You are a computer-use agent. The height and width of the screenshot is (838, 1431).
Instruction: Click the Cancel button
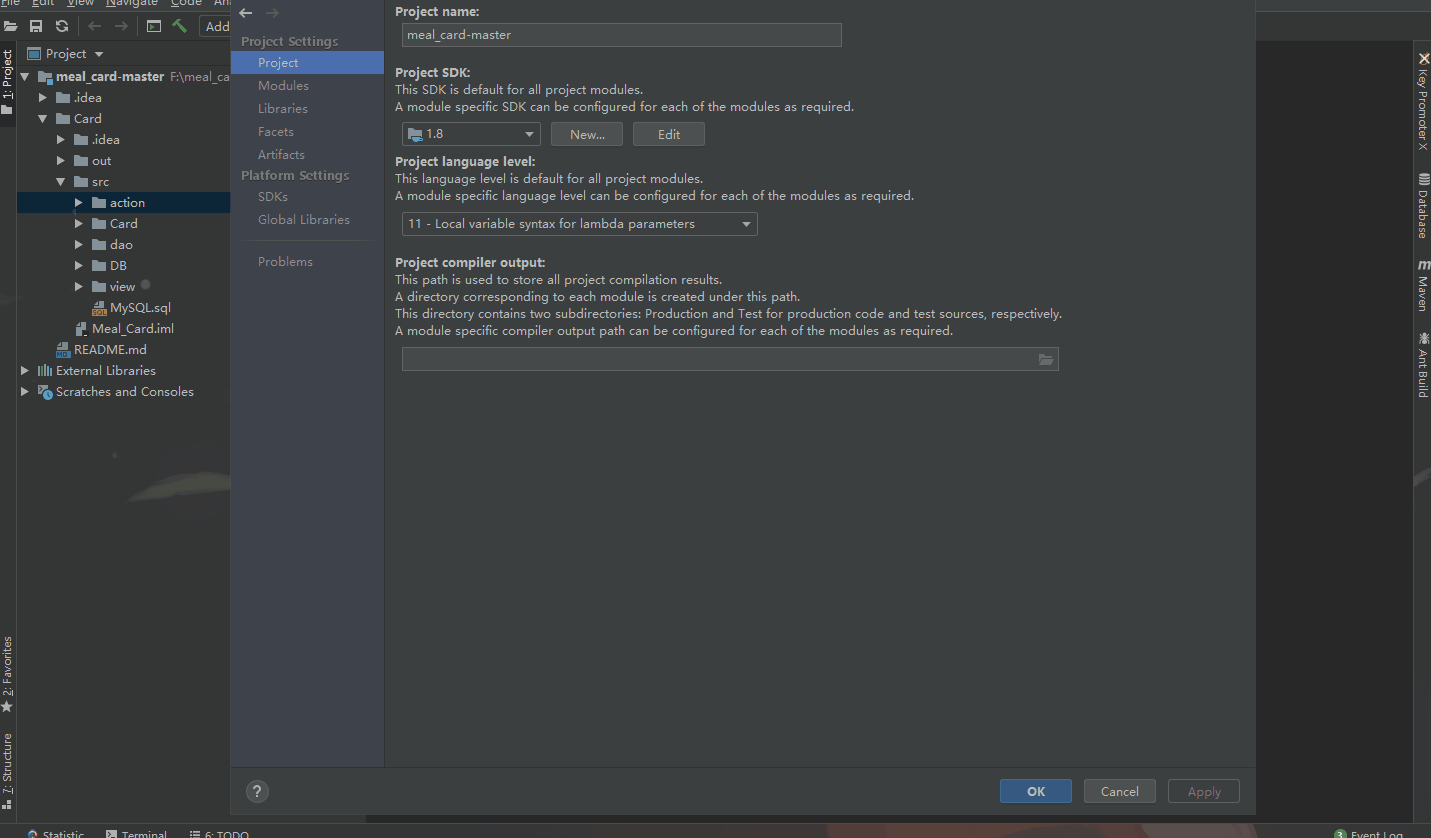click(x=1120, y=791)
